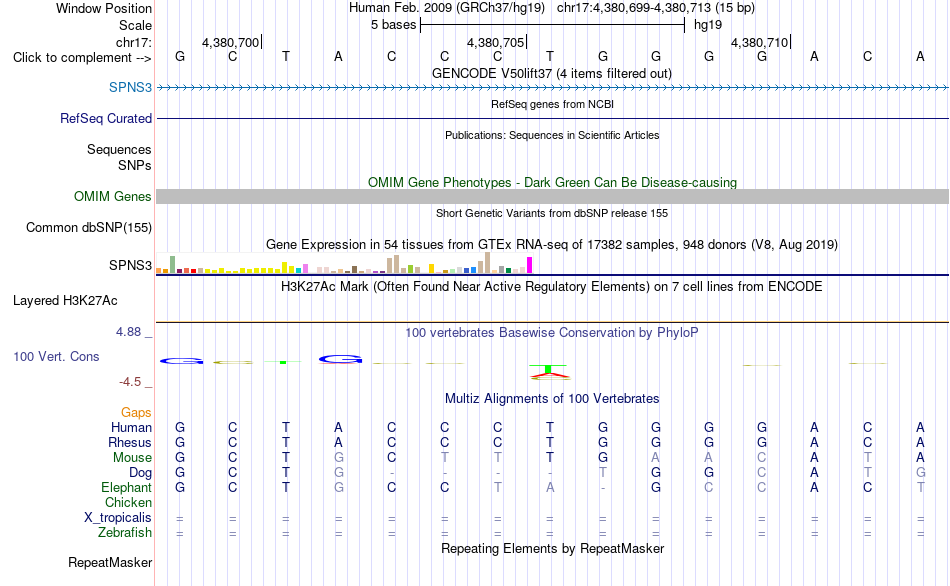Click the SPNS3 GENCODE track label
The width and height of the screenshot is (950, 586).
point(130,87)
